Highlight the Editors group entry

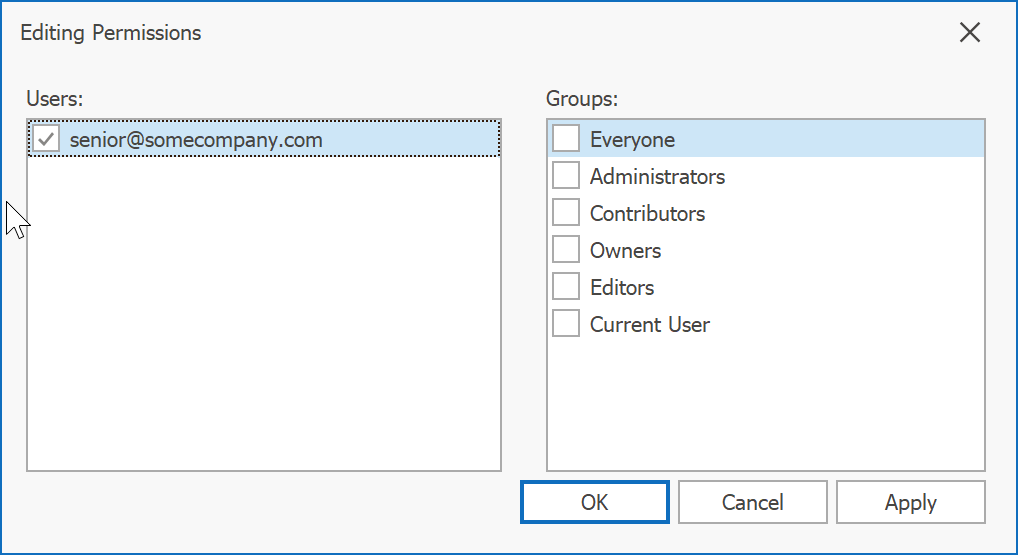coord(622,288)
